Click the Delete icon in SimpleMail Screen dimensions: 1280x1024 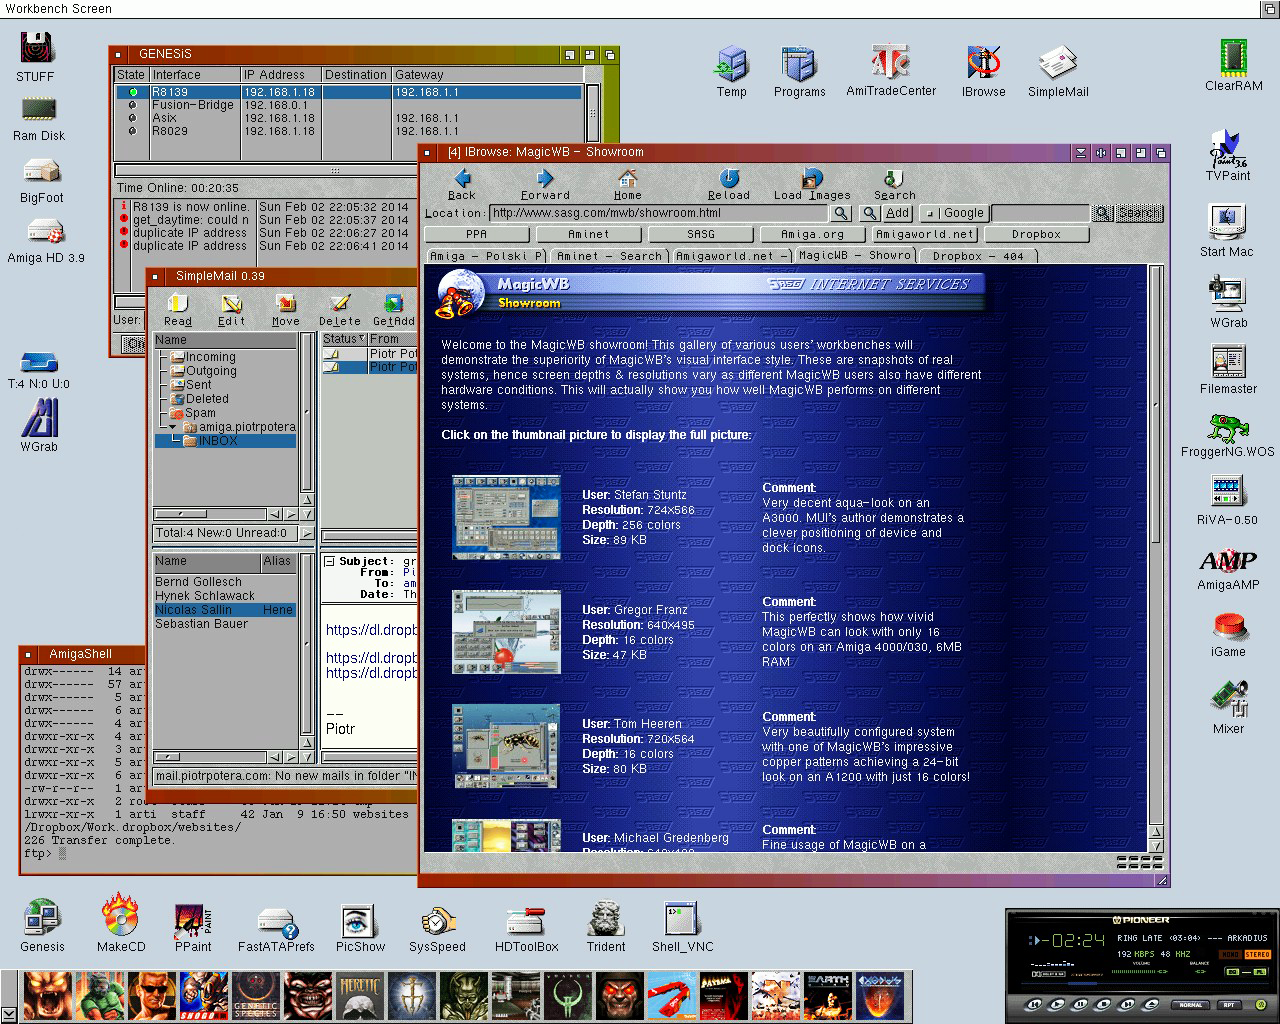coord(340,310)
